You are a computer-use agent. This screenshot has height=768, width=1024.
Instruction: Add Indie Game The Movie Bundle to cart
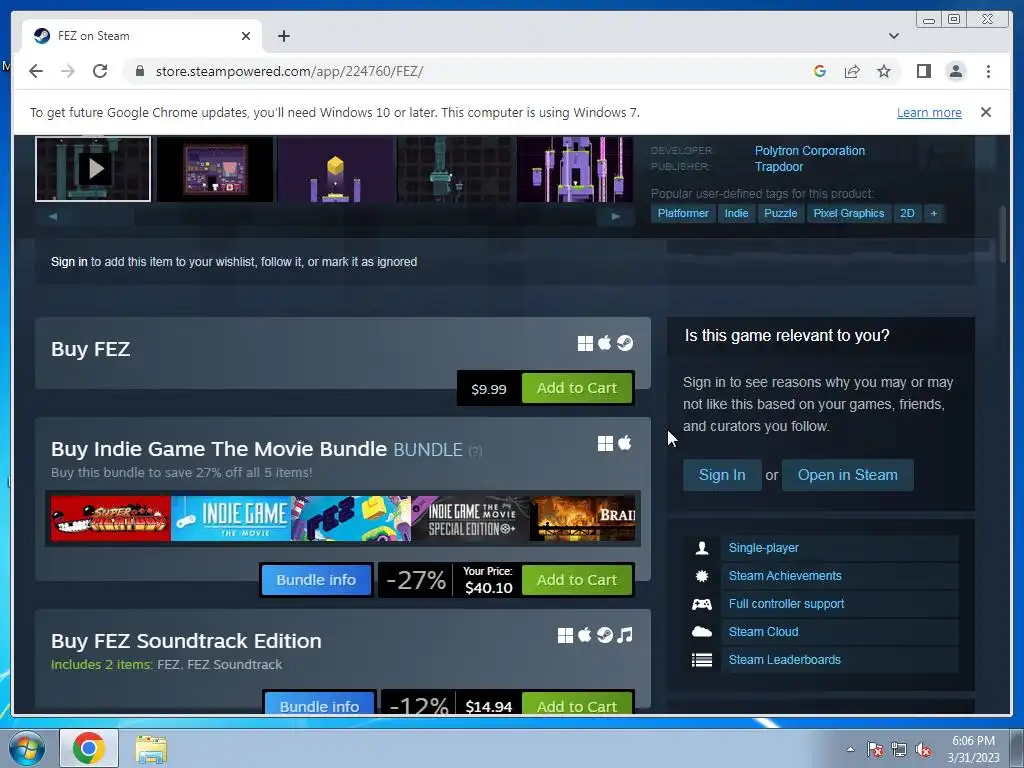pos(577,580)
